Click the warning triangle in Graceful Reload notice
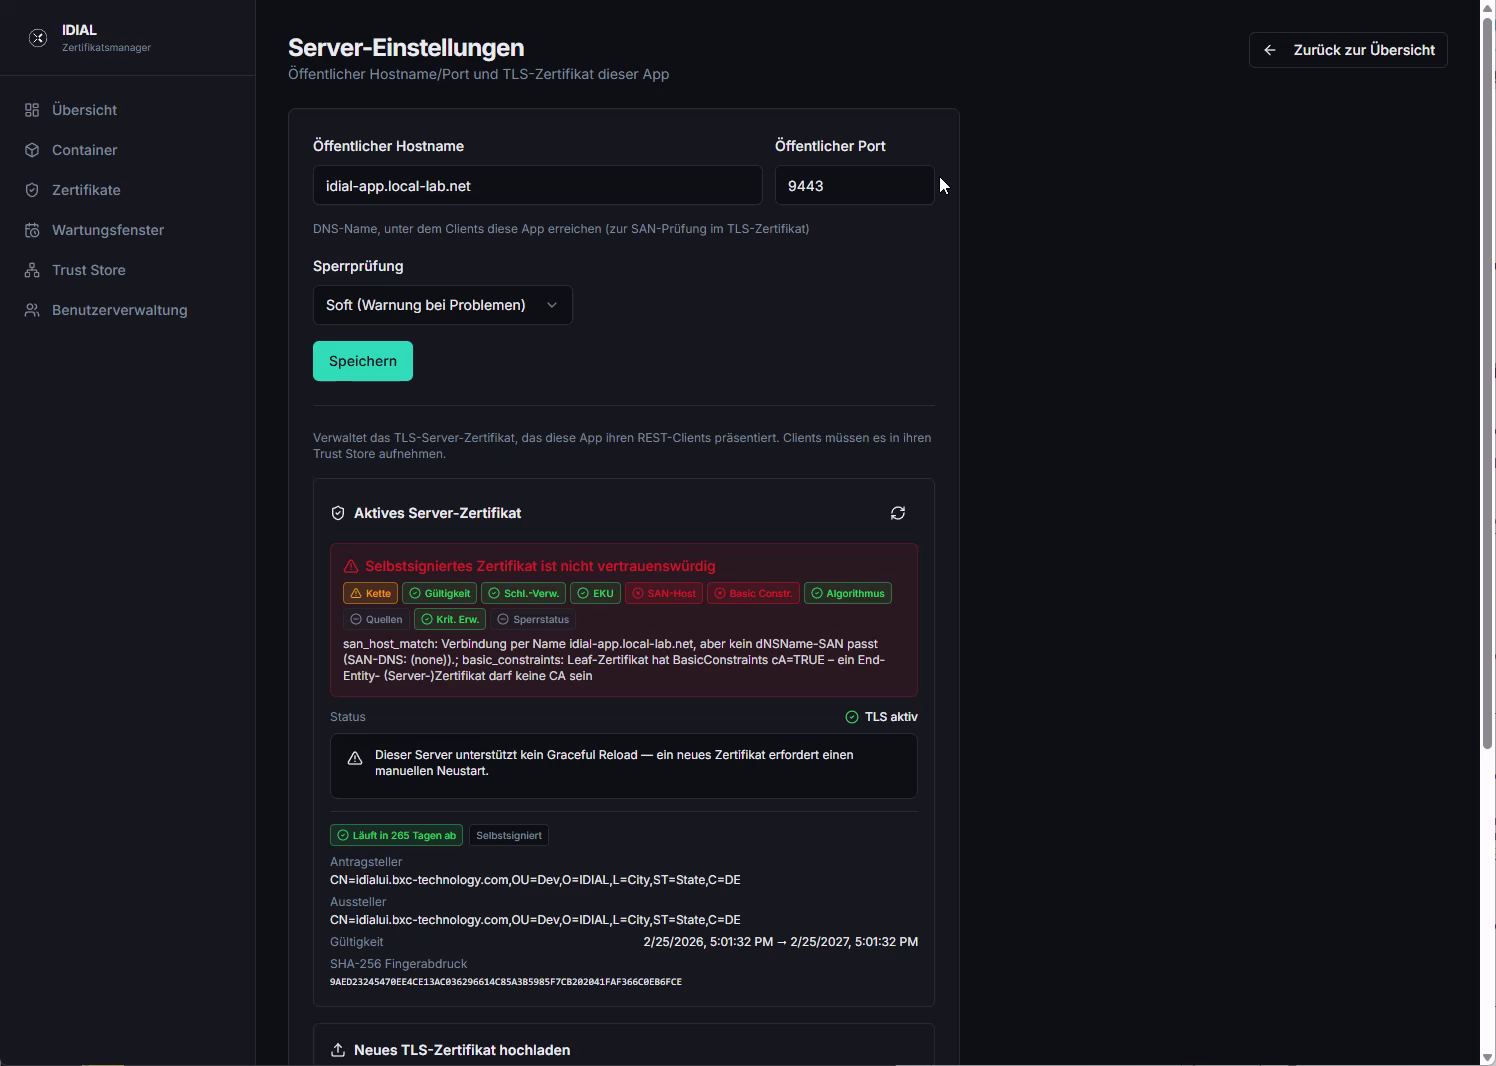The image size is (1496, 1066). point(355,759)
